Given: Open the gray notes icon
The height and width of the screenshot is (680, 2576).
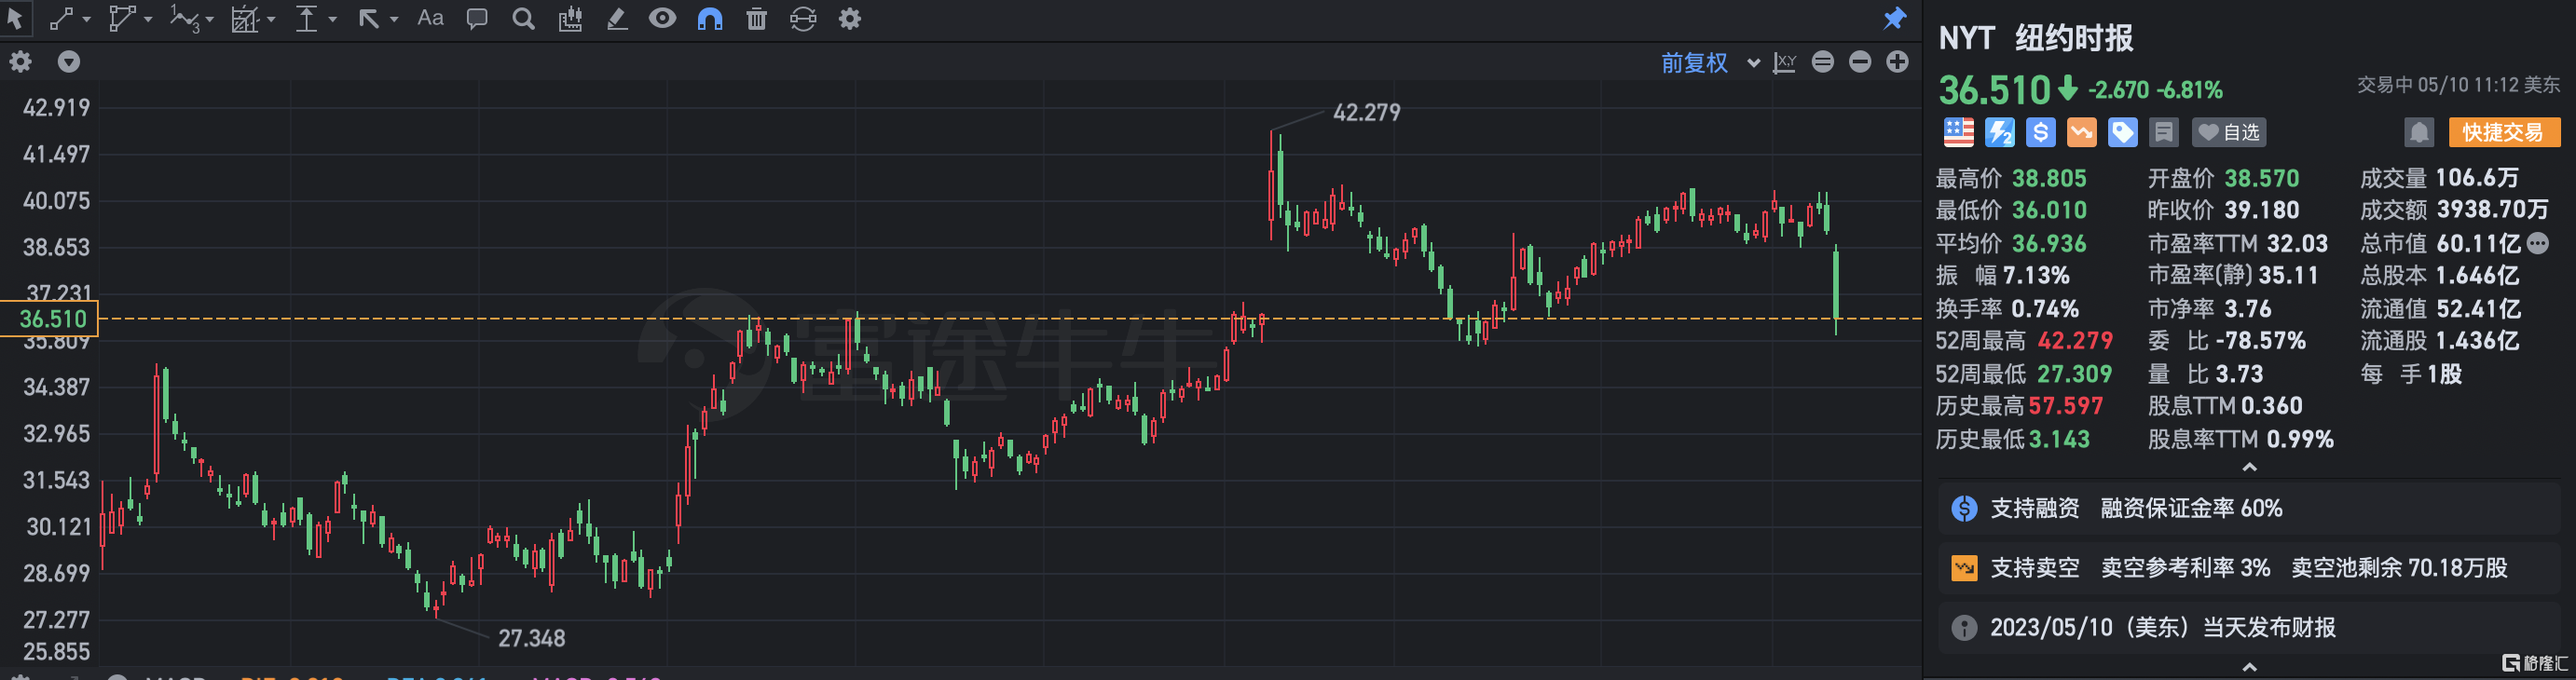Looking at the screenshot, I should point(2163,132).
